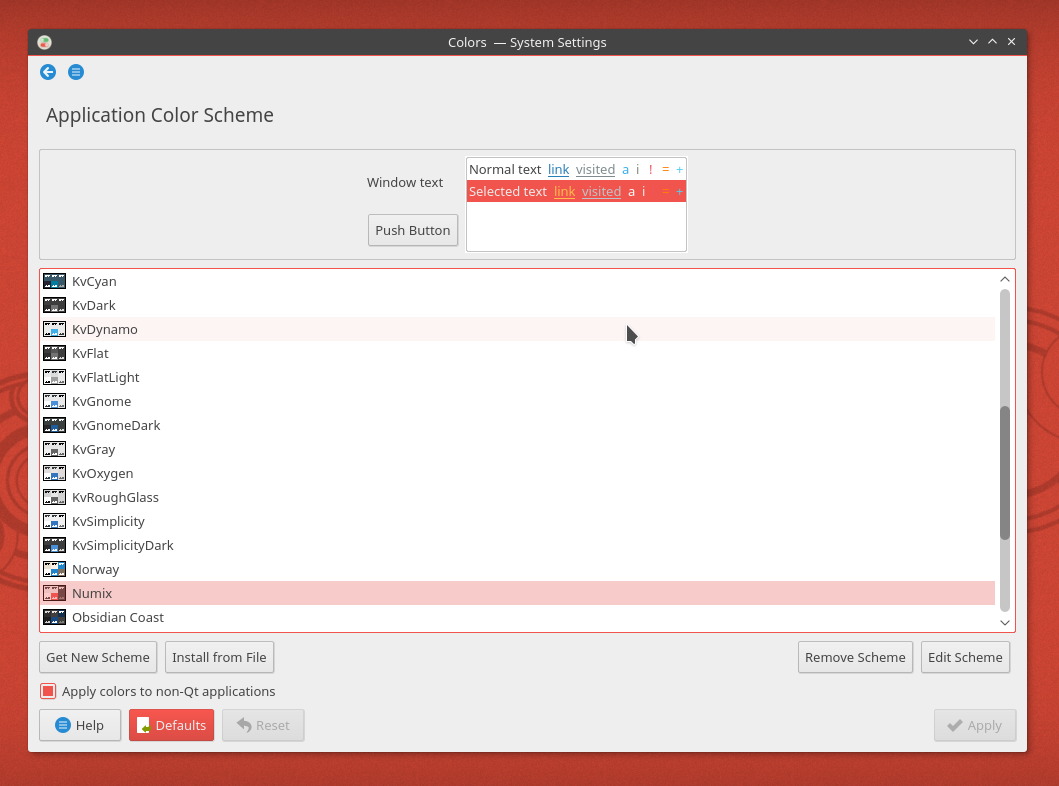This screenshot has height=786, width=1059.
Task: Click the System Settings app icon in title bar
Action: [45, 43]
